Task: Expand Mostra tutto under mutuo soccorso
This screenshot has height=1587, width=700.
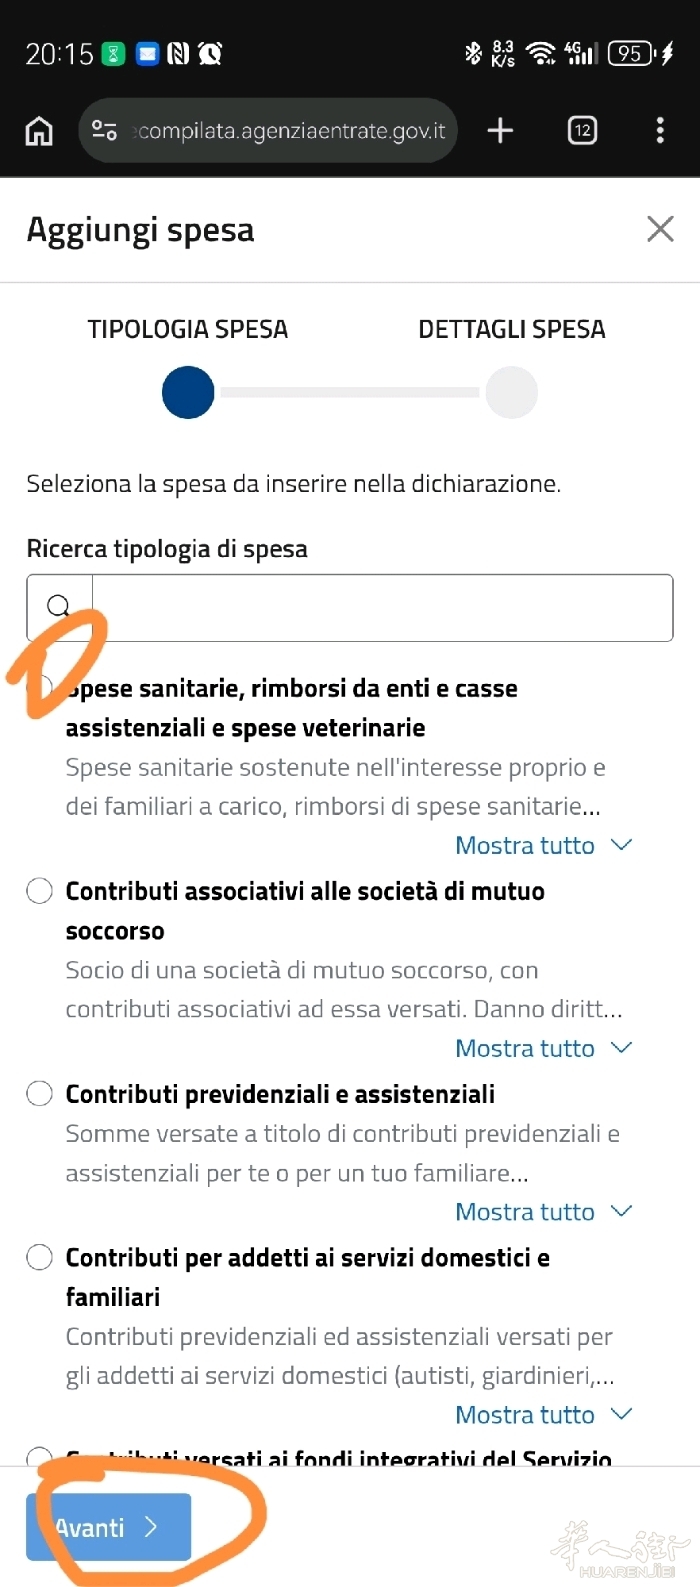Action: pos(543,1048)
